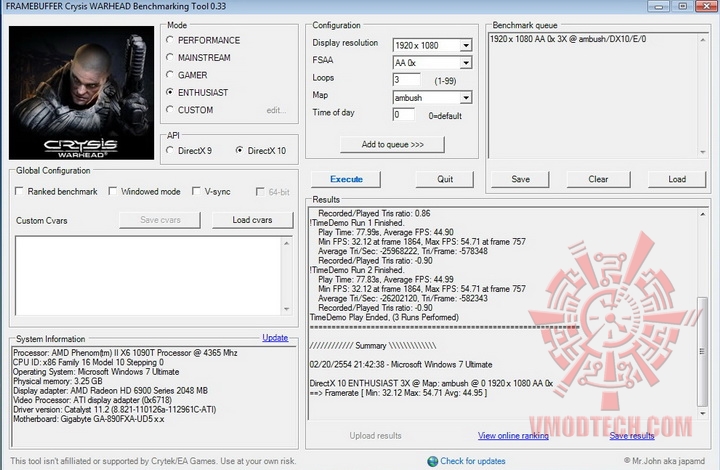Viewport: 720px width, 470px height.
Task: Click the TimeDemo Run 1 Finished line
Action: tap(357, 223)
